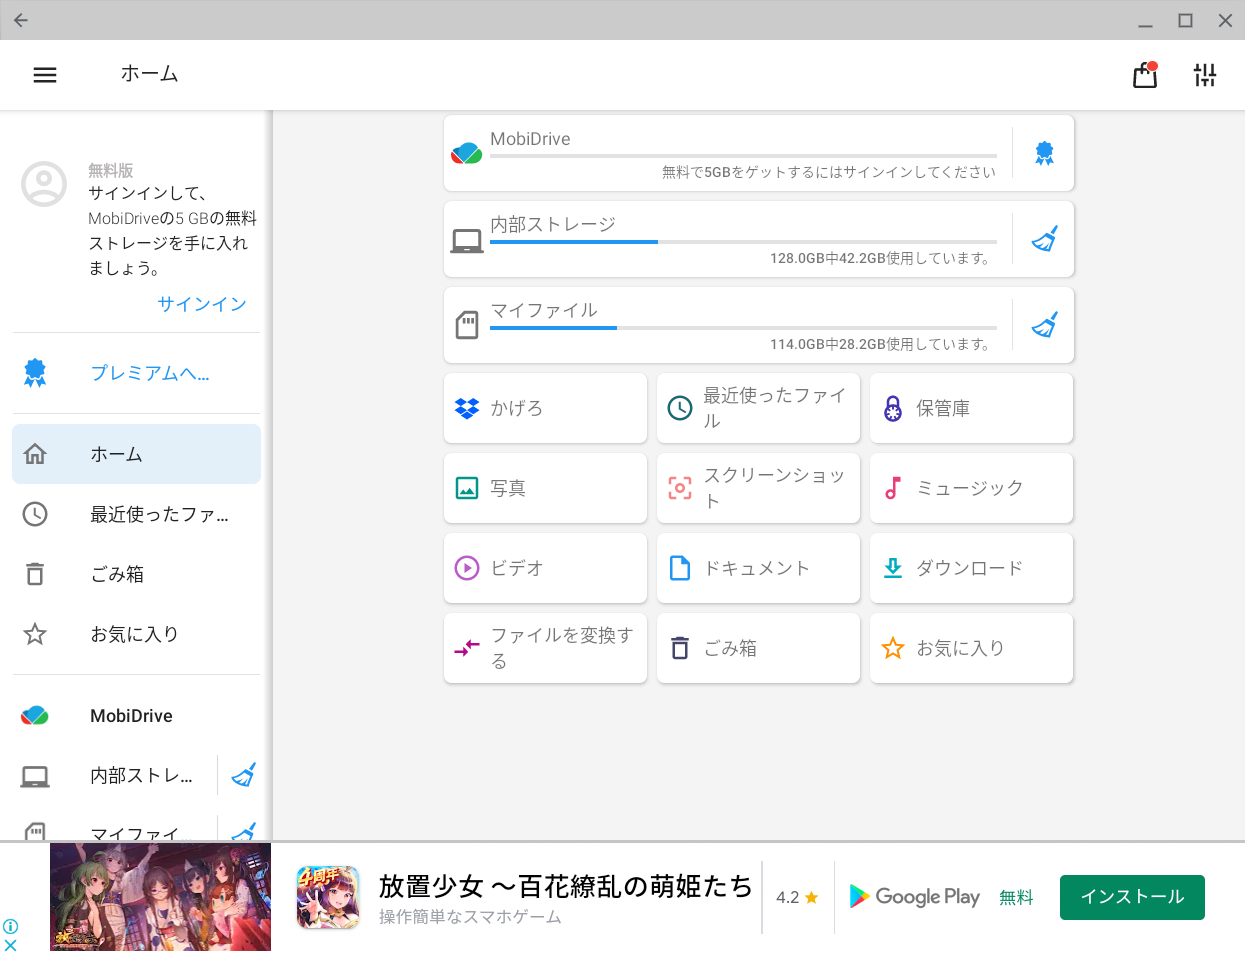1245x955 pixels.
Task: Open the hamburger navigation menu
Action: tap(45, 75)
